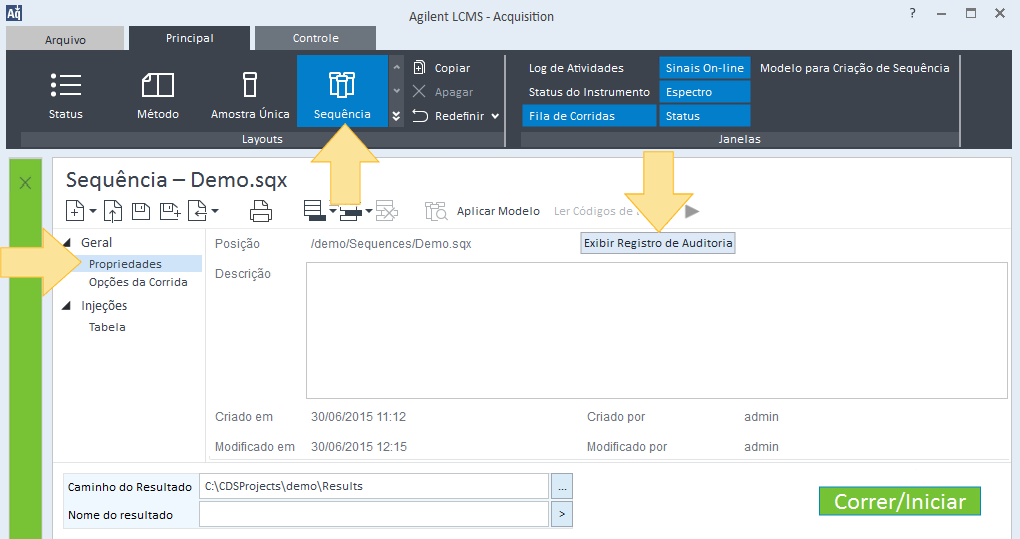Open the Amostra Única layout

click(x=250, y=95)
